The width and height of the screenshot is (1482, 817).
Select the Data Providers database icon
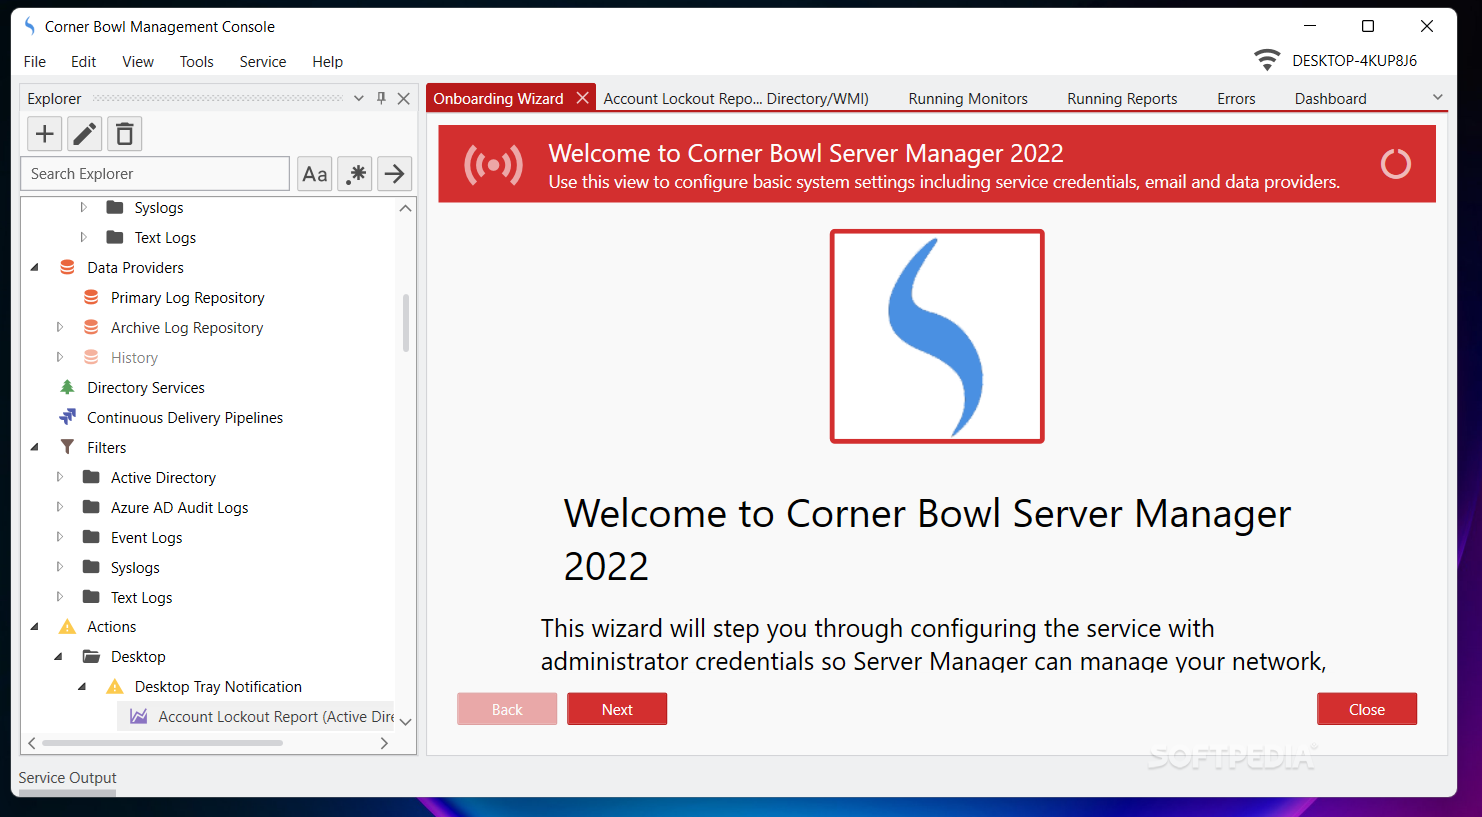tap(67, 268)
